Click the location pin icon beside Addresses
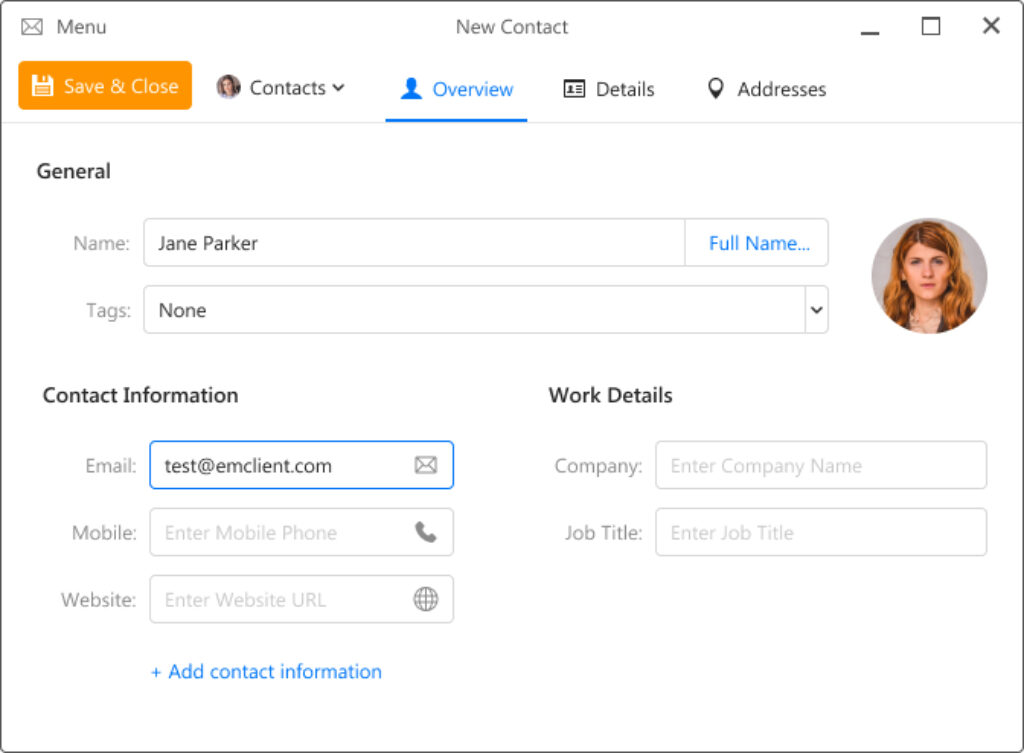 click(715, 88)
